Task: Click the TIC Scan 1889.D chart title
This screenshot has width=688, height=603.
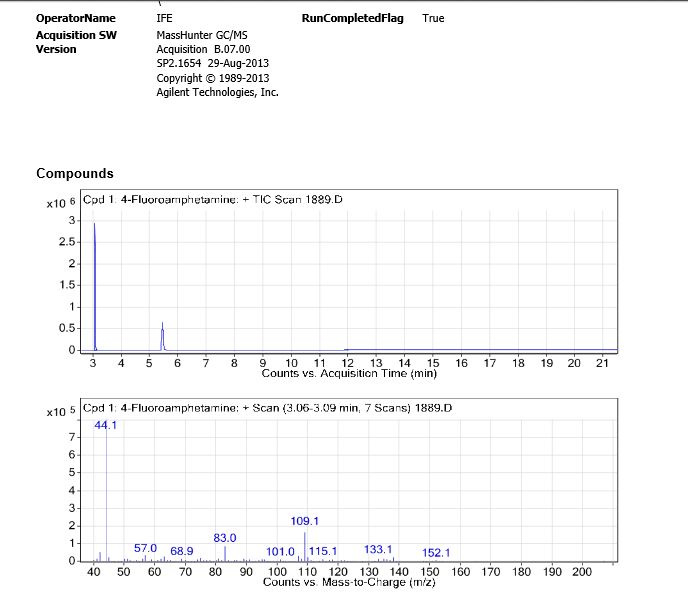Action: [213, 200]
